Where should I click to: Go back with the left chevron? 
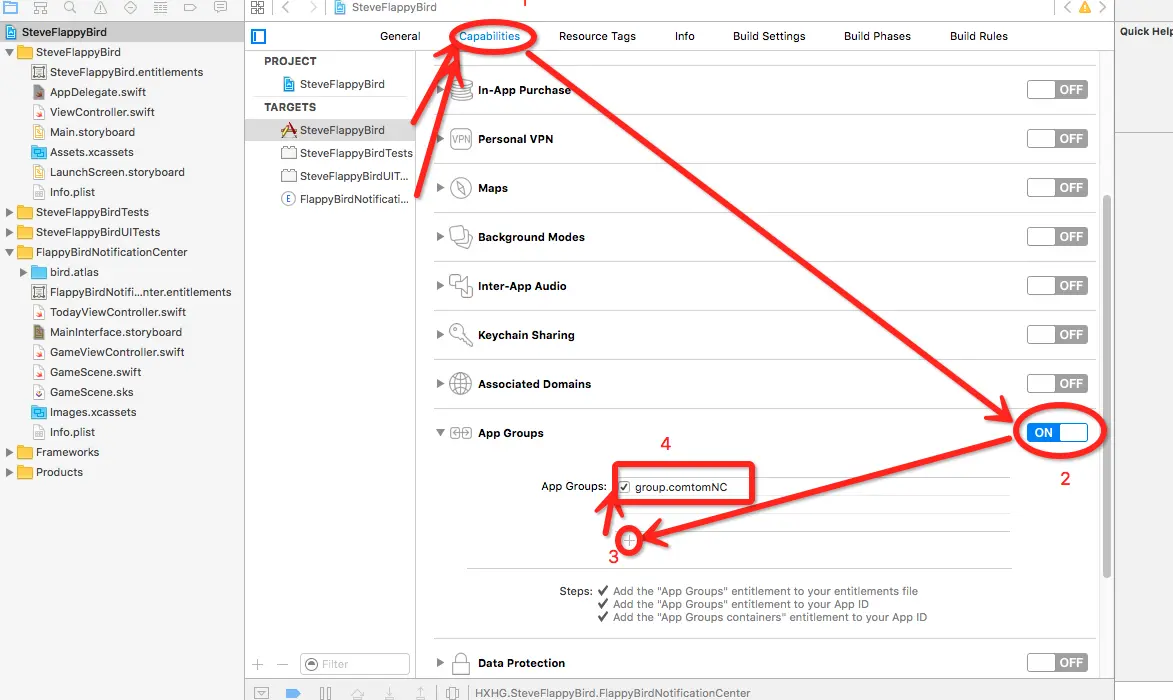(x=286, y=7)
